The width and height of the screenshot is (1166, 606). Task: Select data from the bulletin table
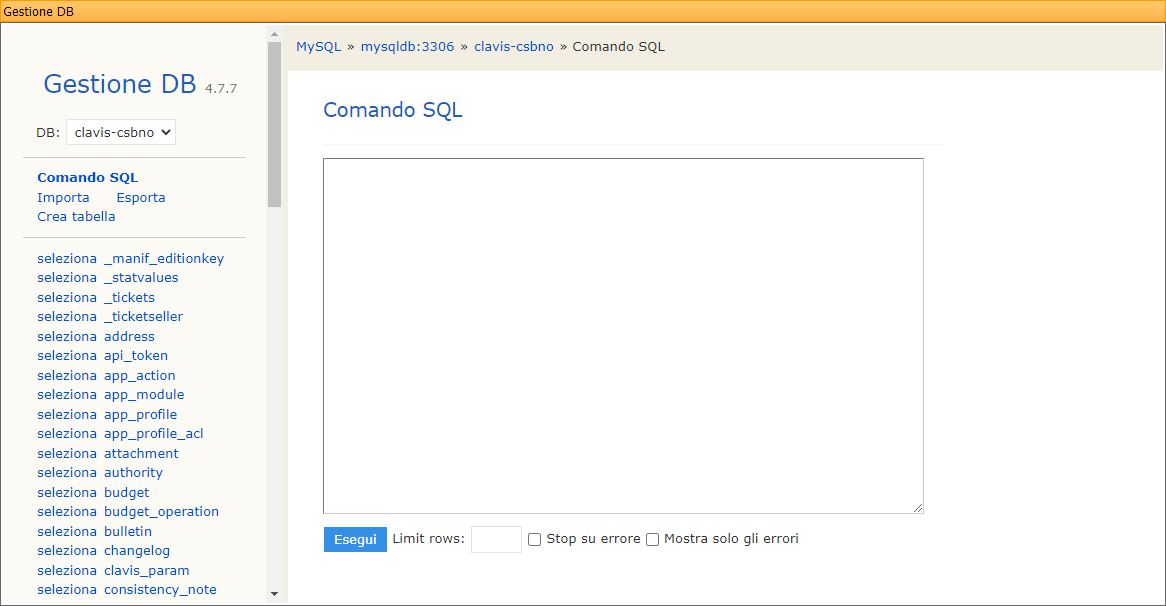(67, 531)
